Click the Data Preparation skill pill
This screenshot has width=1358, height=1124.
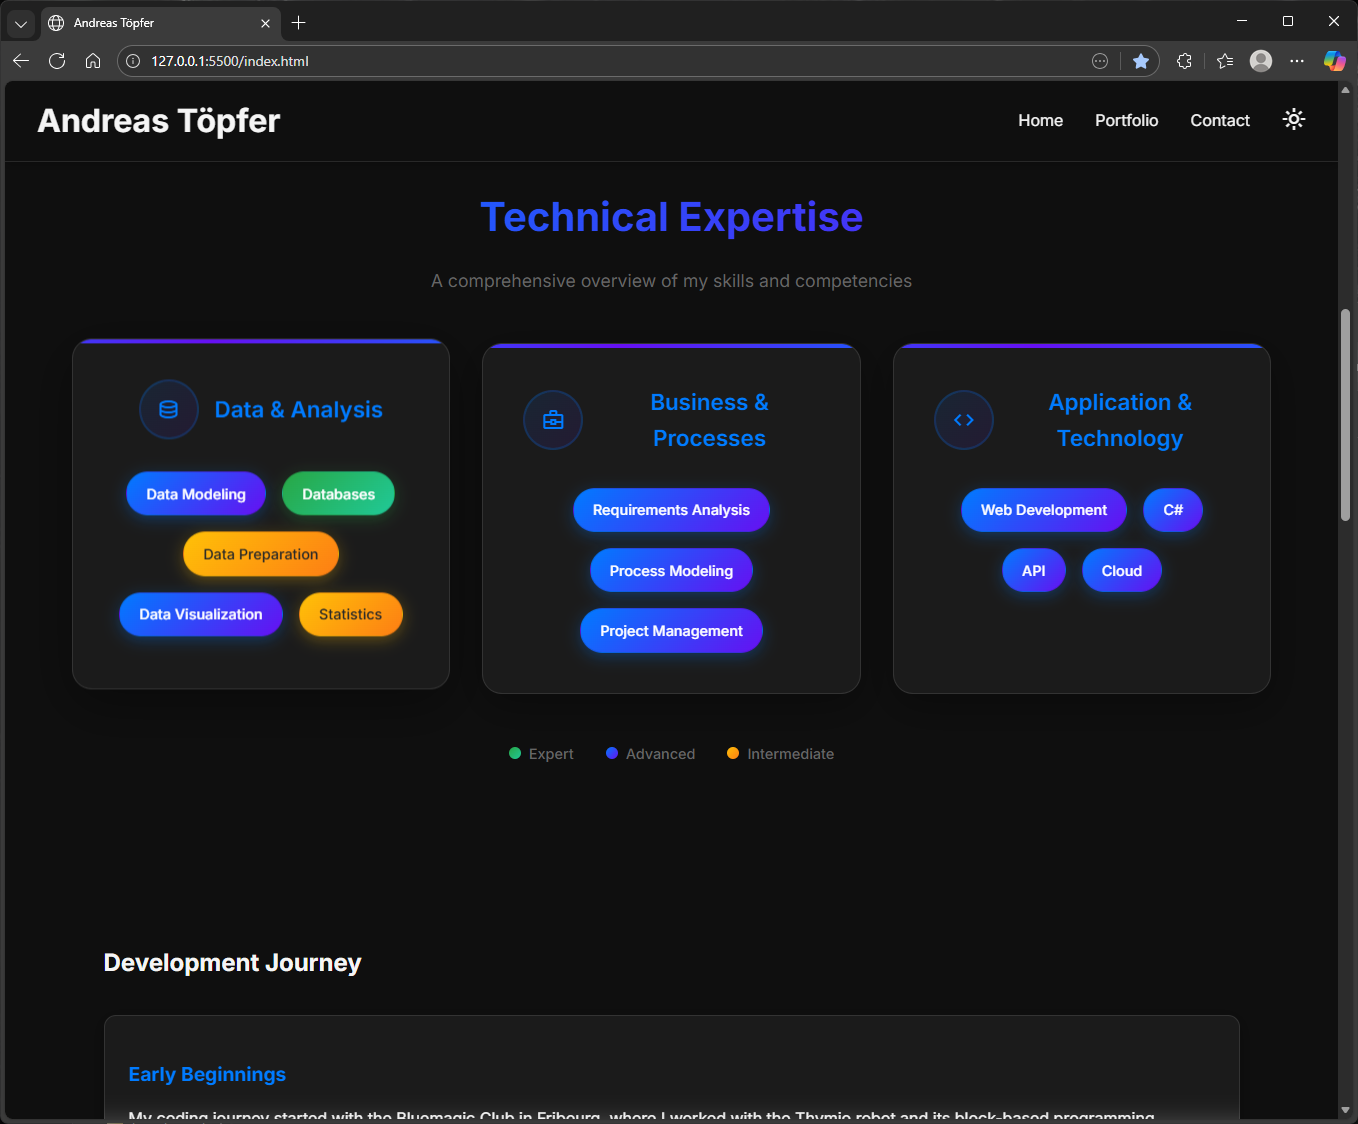point(261,554)
